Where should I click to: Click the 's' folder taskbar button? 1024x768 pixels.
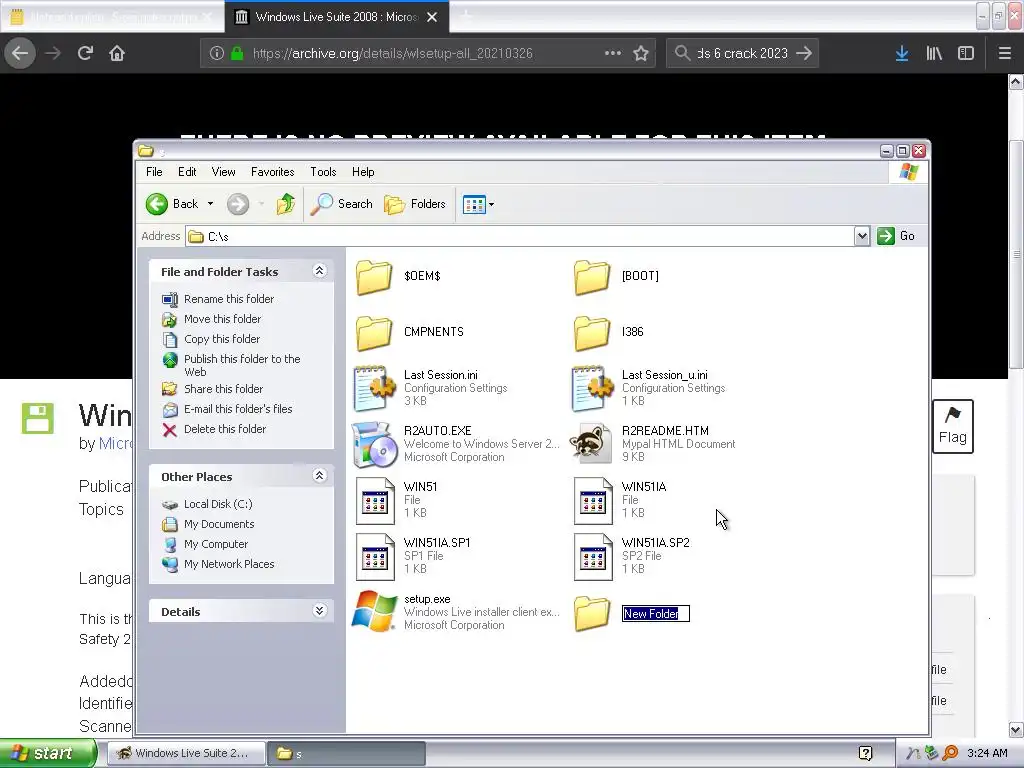click(347, 754)
